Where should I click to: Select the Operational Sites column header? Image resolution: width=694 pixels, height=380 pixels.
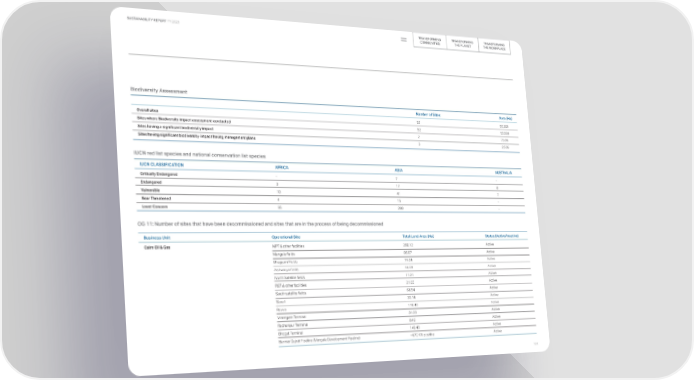point(286,237)
